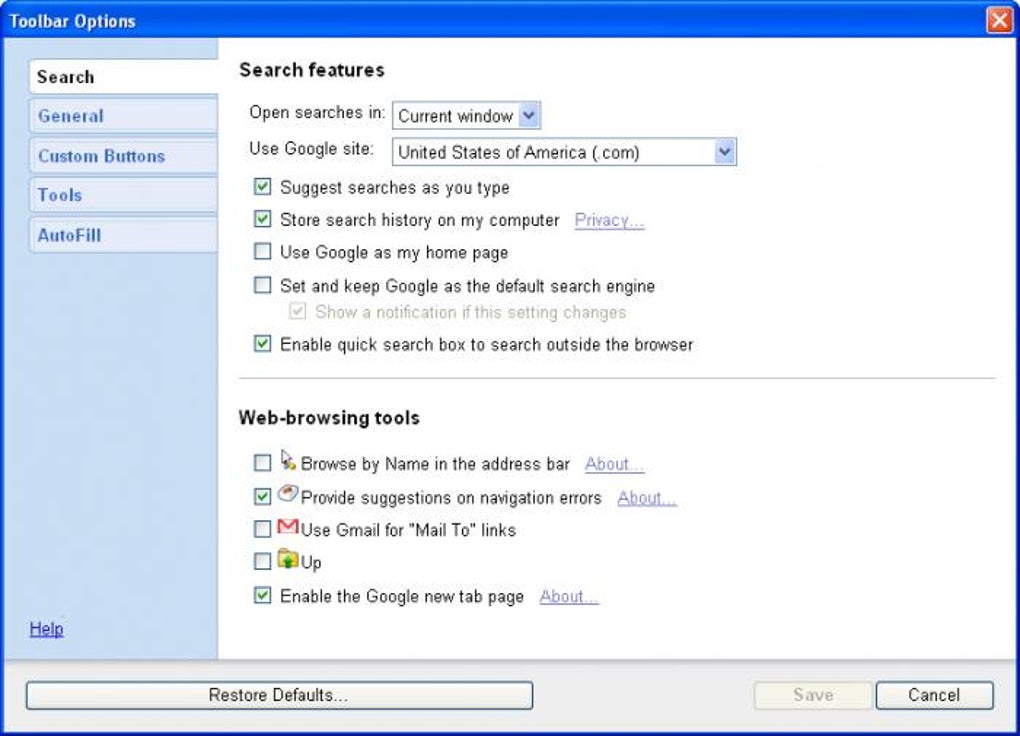Open About link for Browse by Name
Image resolution: width=1020 pixels, height=736 pixels.
(x=614, y=464)
